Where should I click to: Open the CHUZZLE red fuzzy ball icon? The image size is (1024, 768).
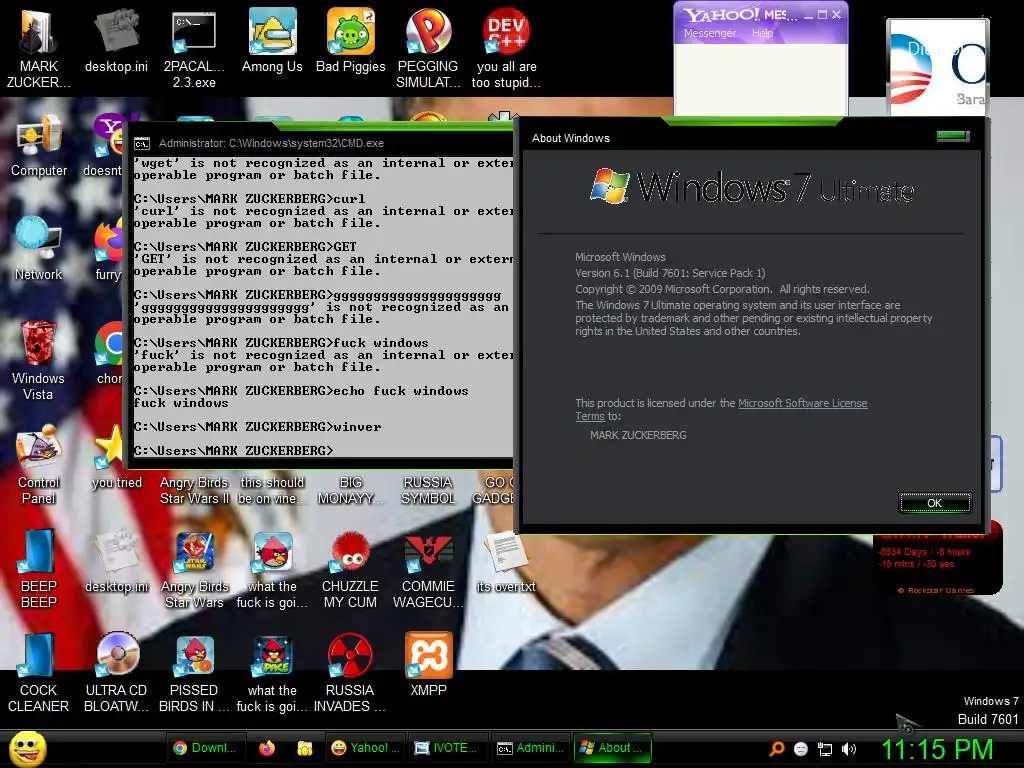pyautogui.click(x=350, y=568)
